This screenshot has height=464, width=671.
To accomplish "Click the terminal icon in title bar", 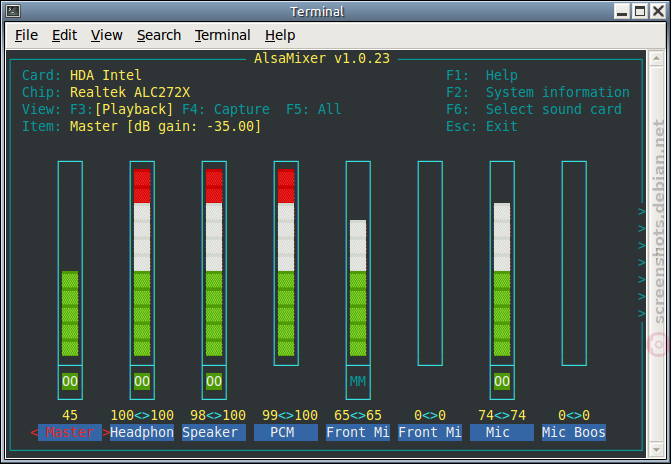I will pyautogui.click(x=13, y=11).
